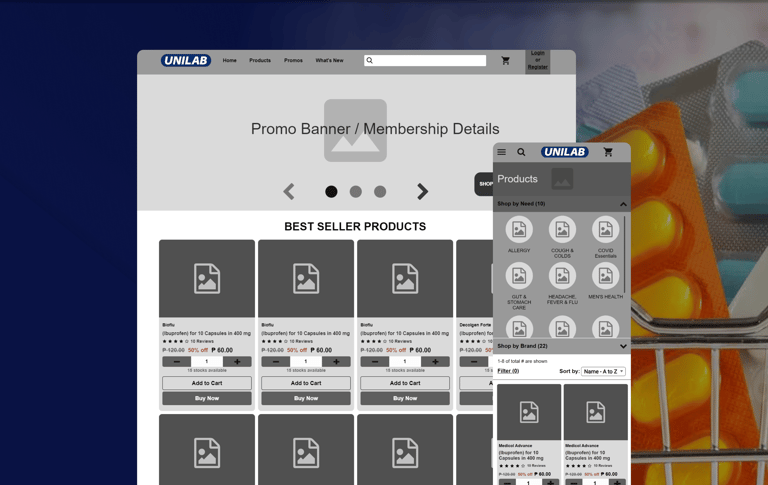Open first Medicol Advance product image
768x485 pixels.
[529, 412]
